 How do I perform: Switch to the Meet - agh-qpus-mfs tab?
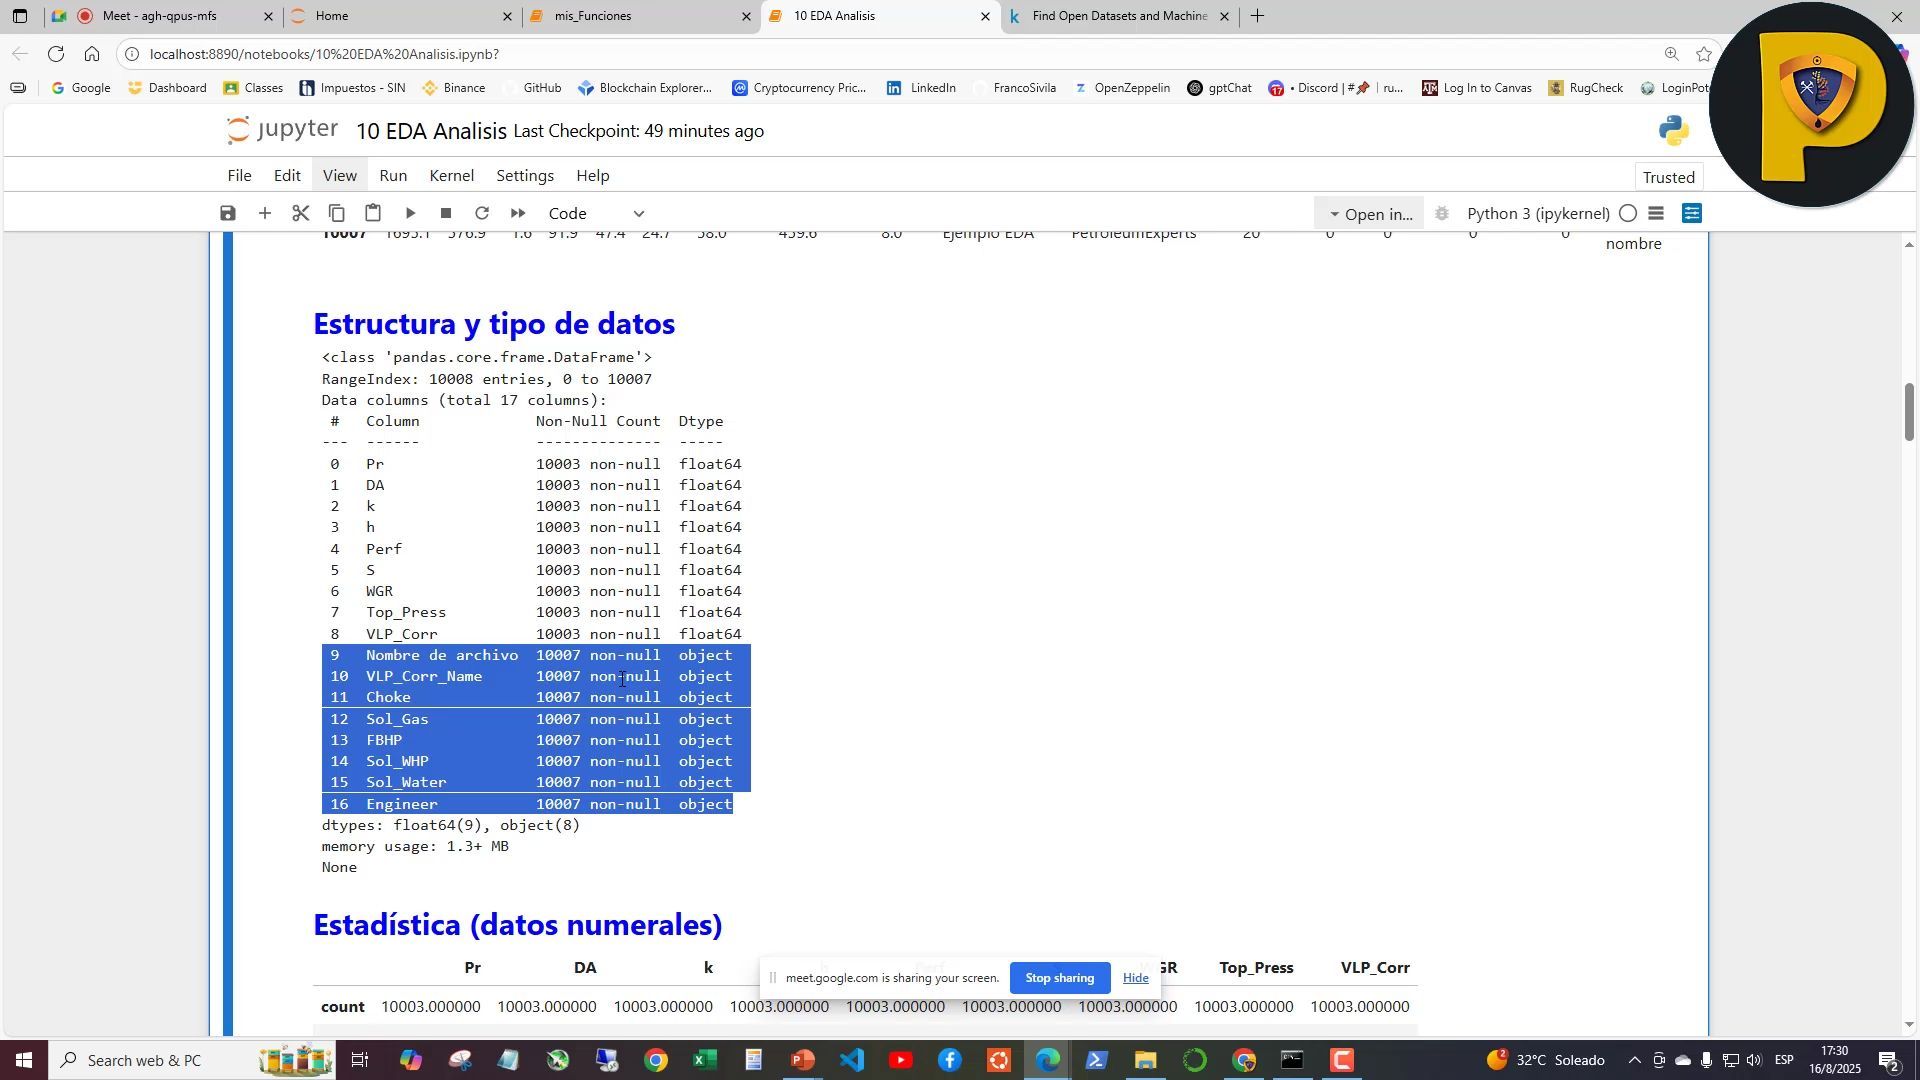pos(160,16)
